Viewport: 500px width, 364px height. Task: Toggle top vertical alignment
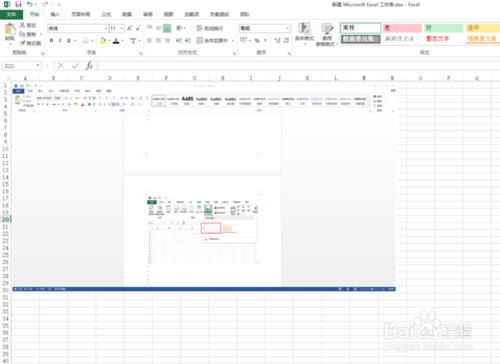pyautogui.click(x=150, y=28)
